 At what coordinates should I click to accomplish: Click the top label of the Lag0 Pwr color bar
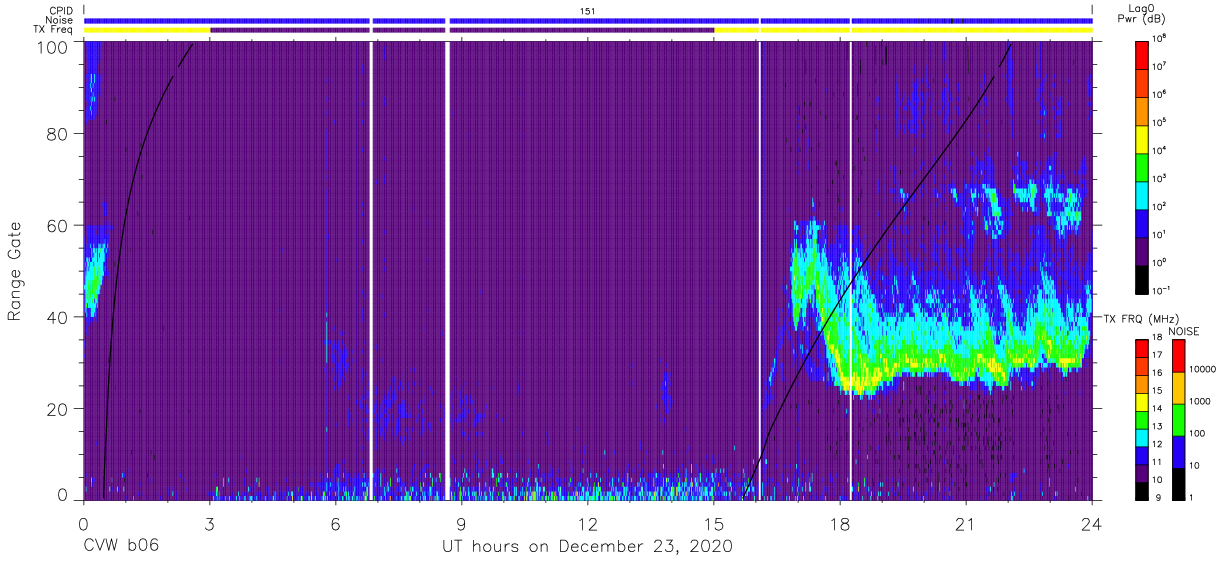coord(1160,36)
